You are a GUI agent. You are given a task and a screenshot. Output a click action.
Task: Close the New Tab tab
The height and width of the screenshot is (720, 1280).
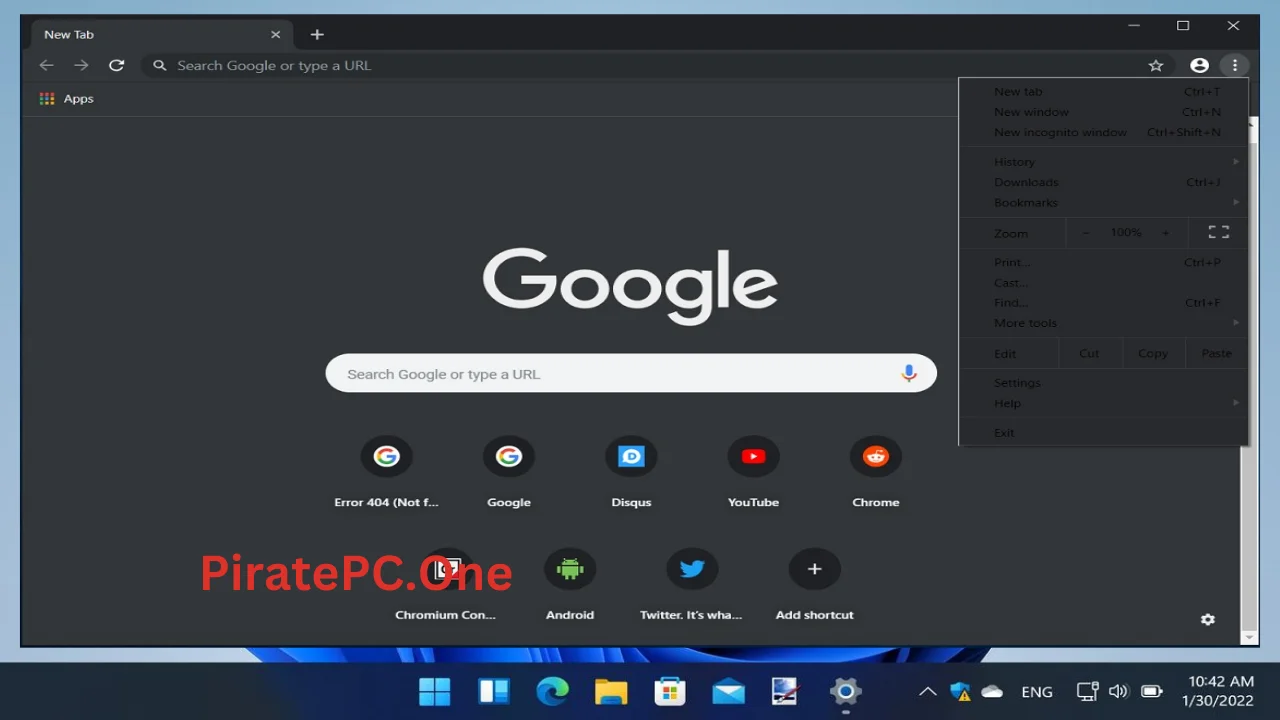(x=275, y=34)
